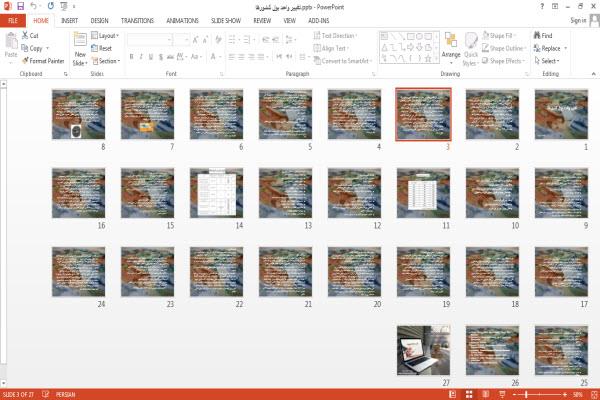Screen dimensions: 600x400
Task: Click Shape Effects button
Action: tap(502, 61)
